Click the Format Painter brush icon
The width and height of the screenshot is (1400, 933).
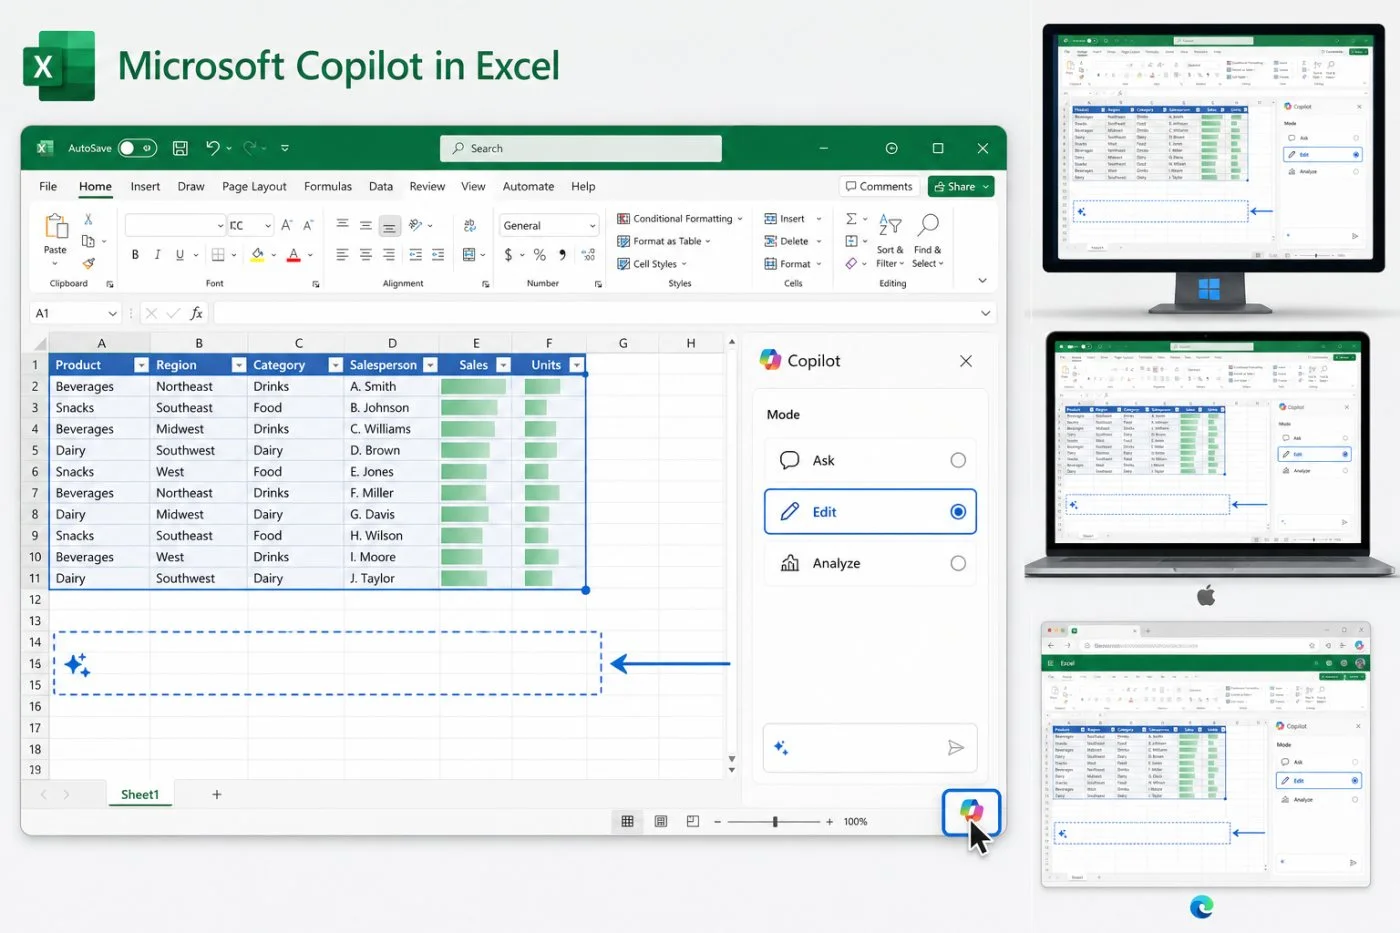88,263
